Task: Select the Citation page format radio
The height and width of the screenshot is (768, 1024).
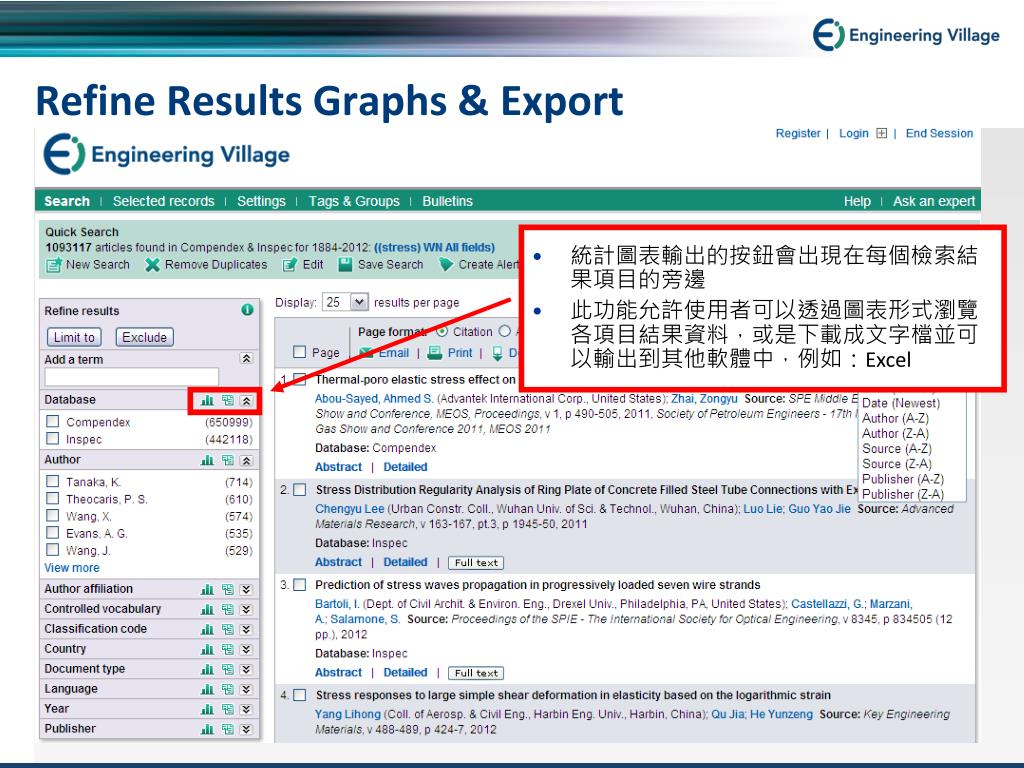Action: 442,331
